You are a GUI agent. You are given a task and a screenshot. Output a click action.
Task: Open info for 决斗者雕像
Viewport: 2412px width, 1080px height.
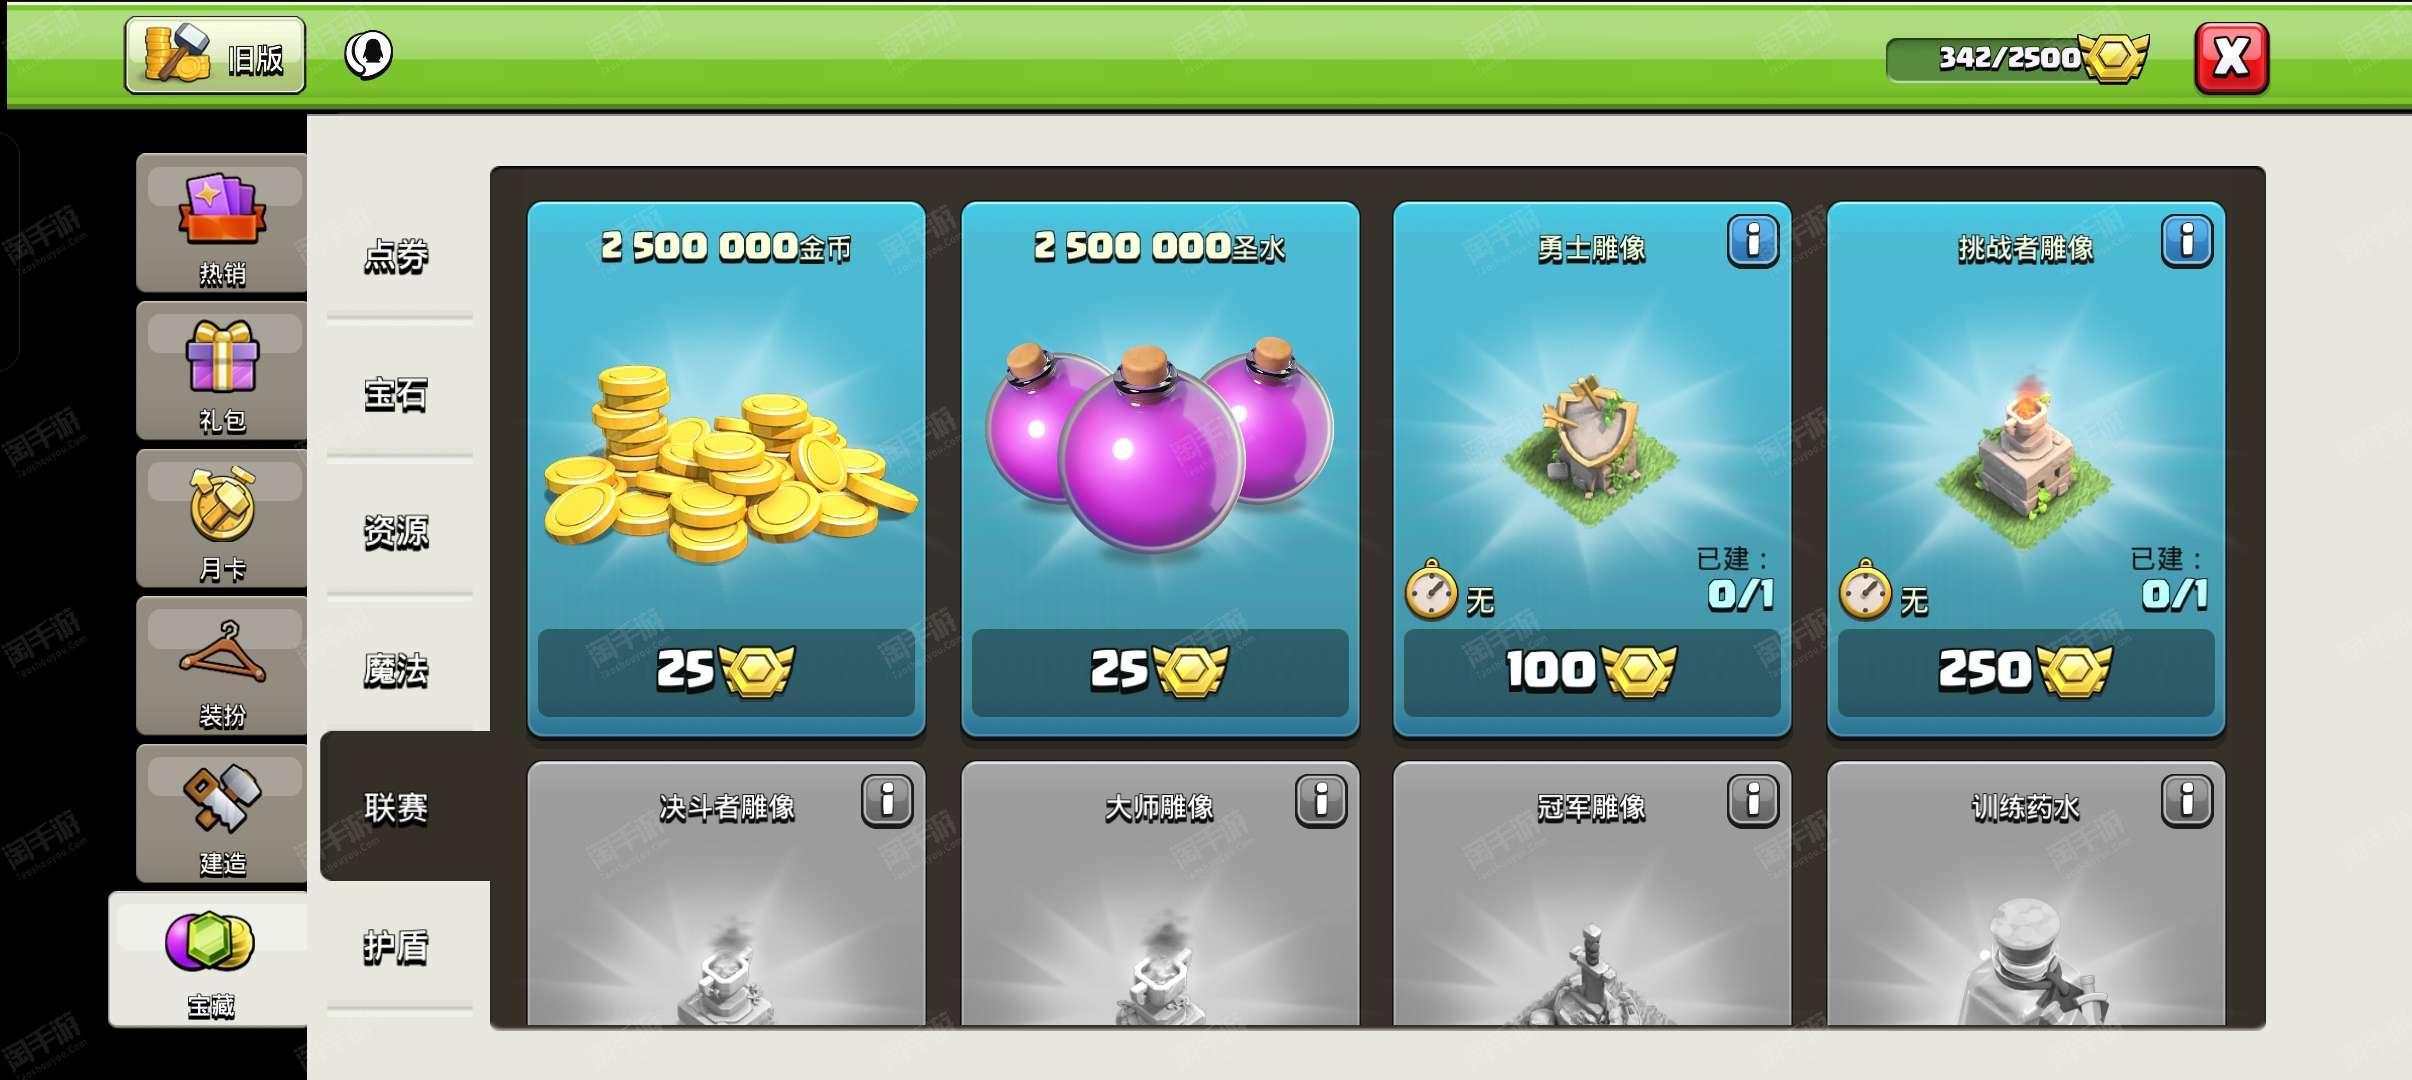[x=887, y=800]
